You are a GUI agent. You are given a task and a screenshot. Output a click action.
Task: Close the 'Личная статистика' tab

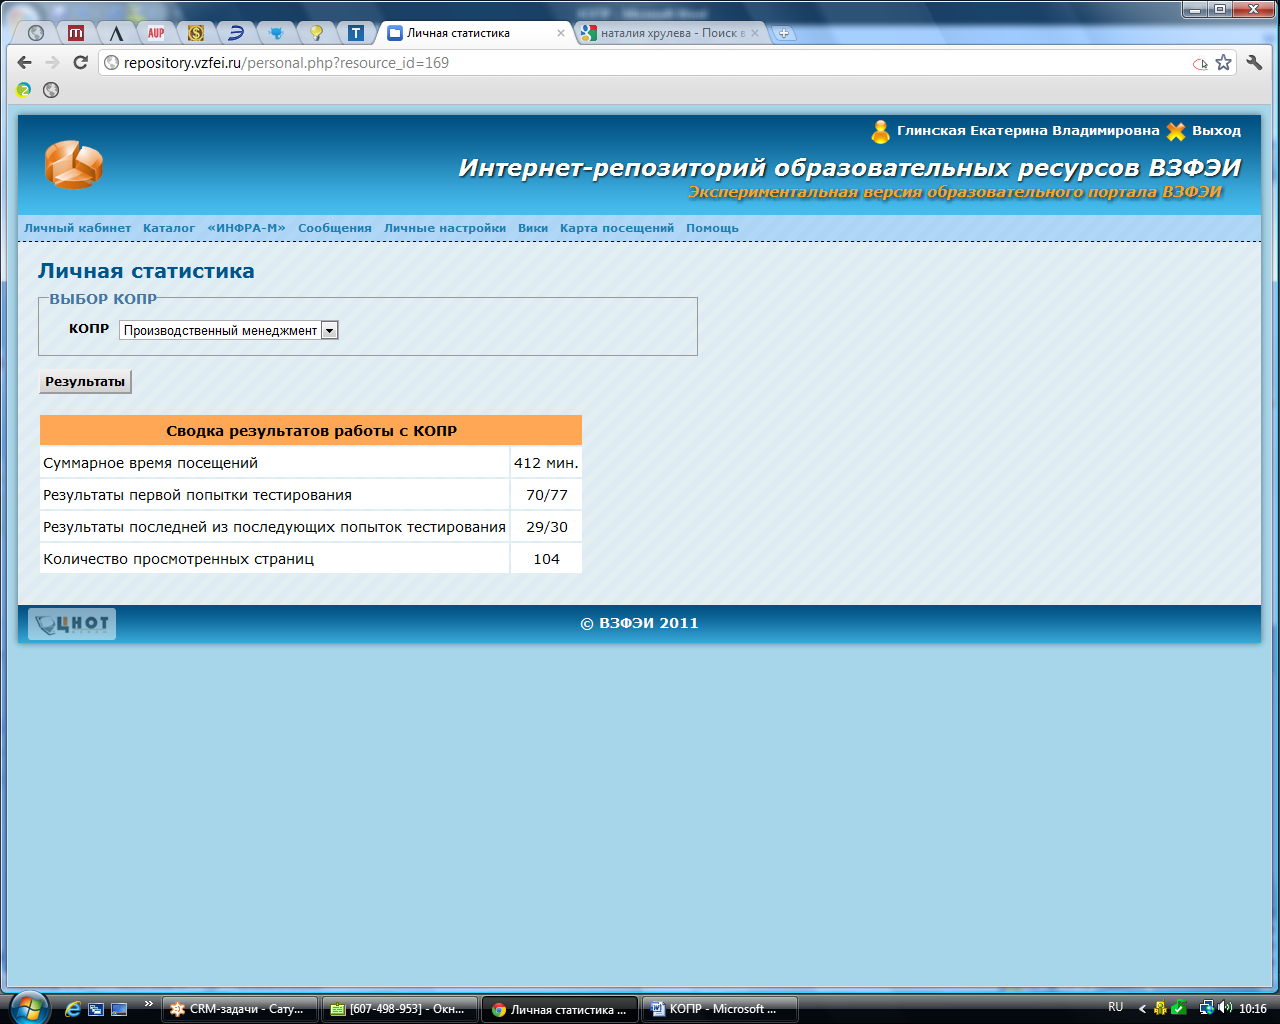(x=560, y=33)
